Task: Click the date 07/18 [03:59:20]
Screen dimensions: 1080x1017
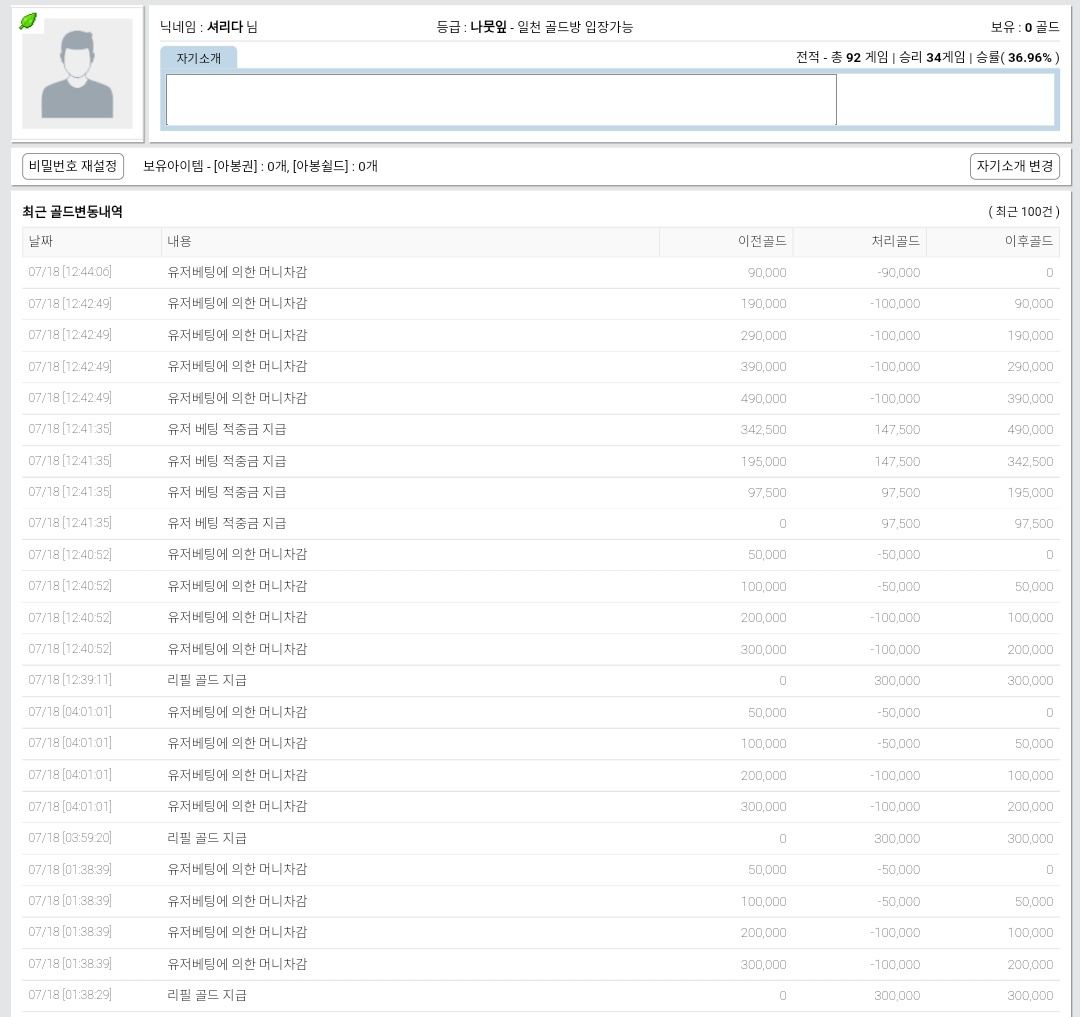Action: pyautogui.click(x=70, y=837)
